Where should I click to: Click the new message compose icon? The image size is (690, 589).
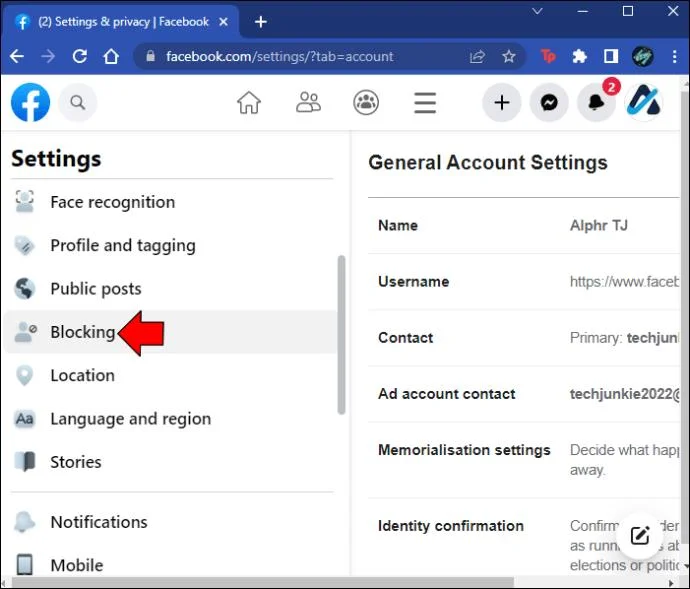coord(639,535)
